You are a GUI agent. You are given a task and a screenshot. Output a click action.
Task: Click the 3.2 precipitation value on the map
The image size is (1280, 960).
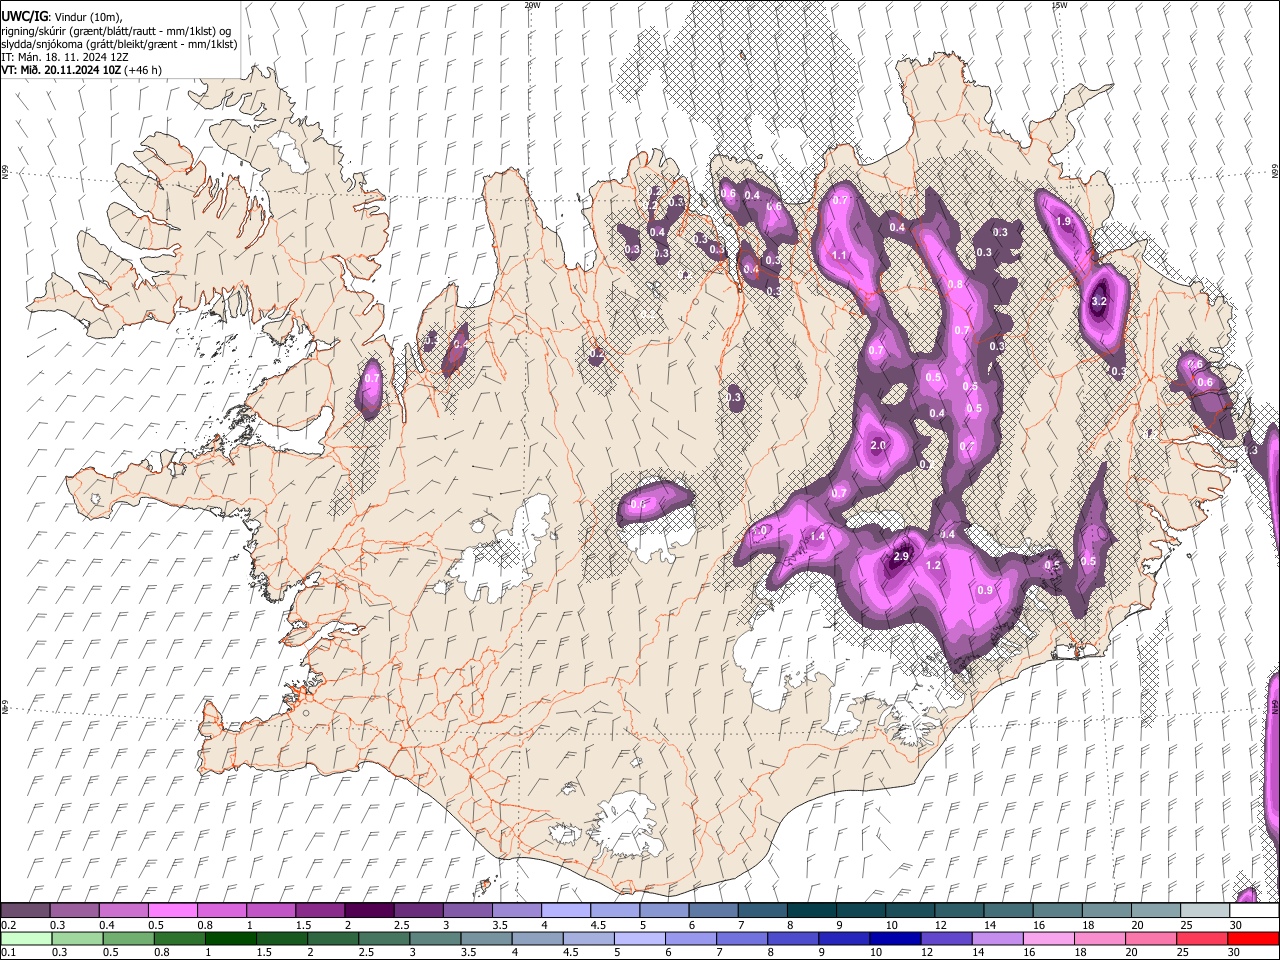tap(1099, 301)
